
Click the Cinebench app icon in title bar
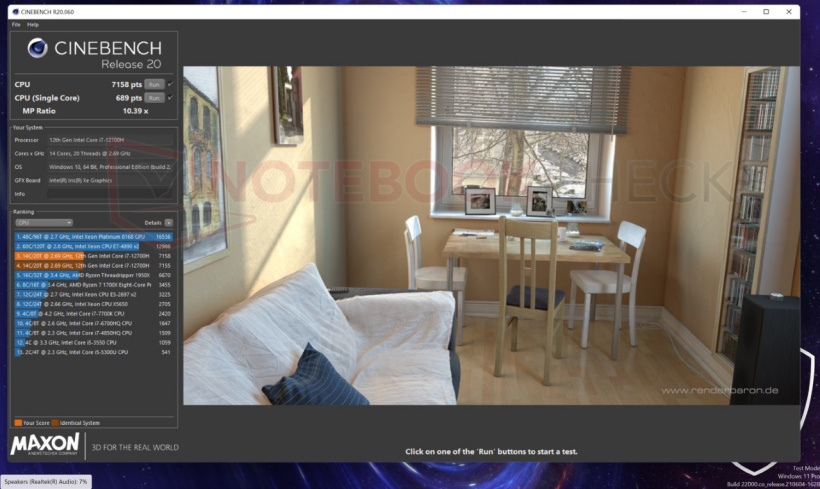(x=15, y=12)
